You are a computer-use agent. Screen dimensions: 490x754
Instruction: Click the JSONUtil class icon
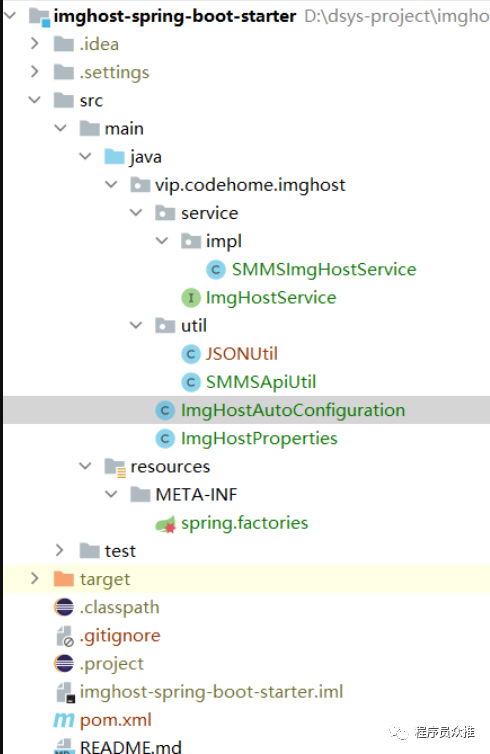191,354
